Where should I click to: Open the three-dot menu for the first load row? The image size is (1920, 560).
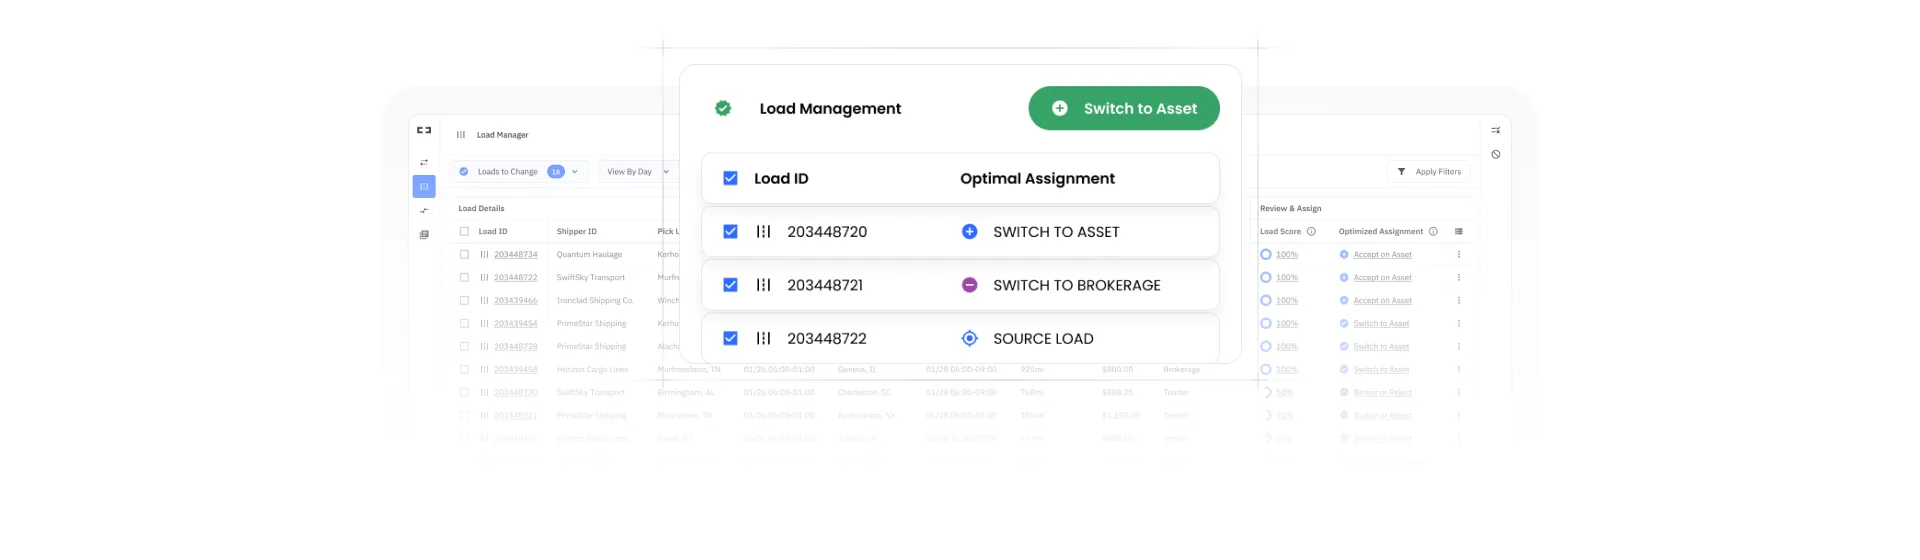(x=1458, y=255)
